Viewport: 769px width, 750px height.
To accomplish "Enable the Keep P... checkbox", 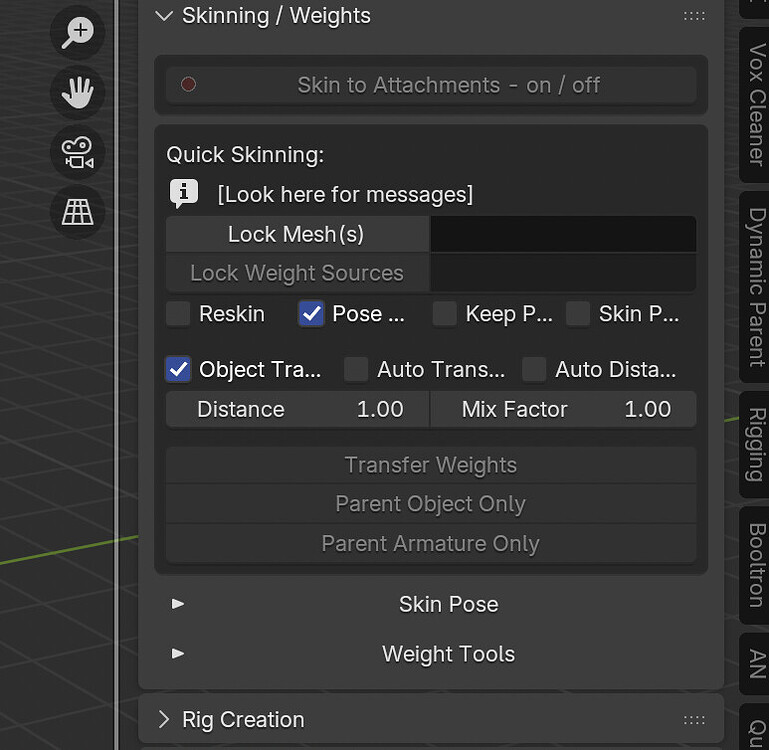I will pyautogui.click(x=445, y=314).
